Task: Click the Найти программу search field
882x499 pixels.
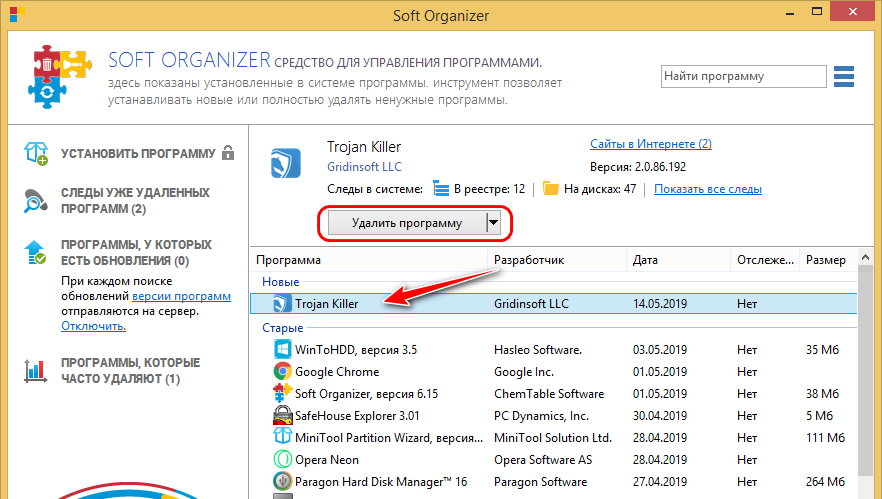Action: (744, 77)
